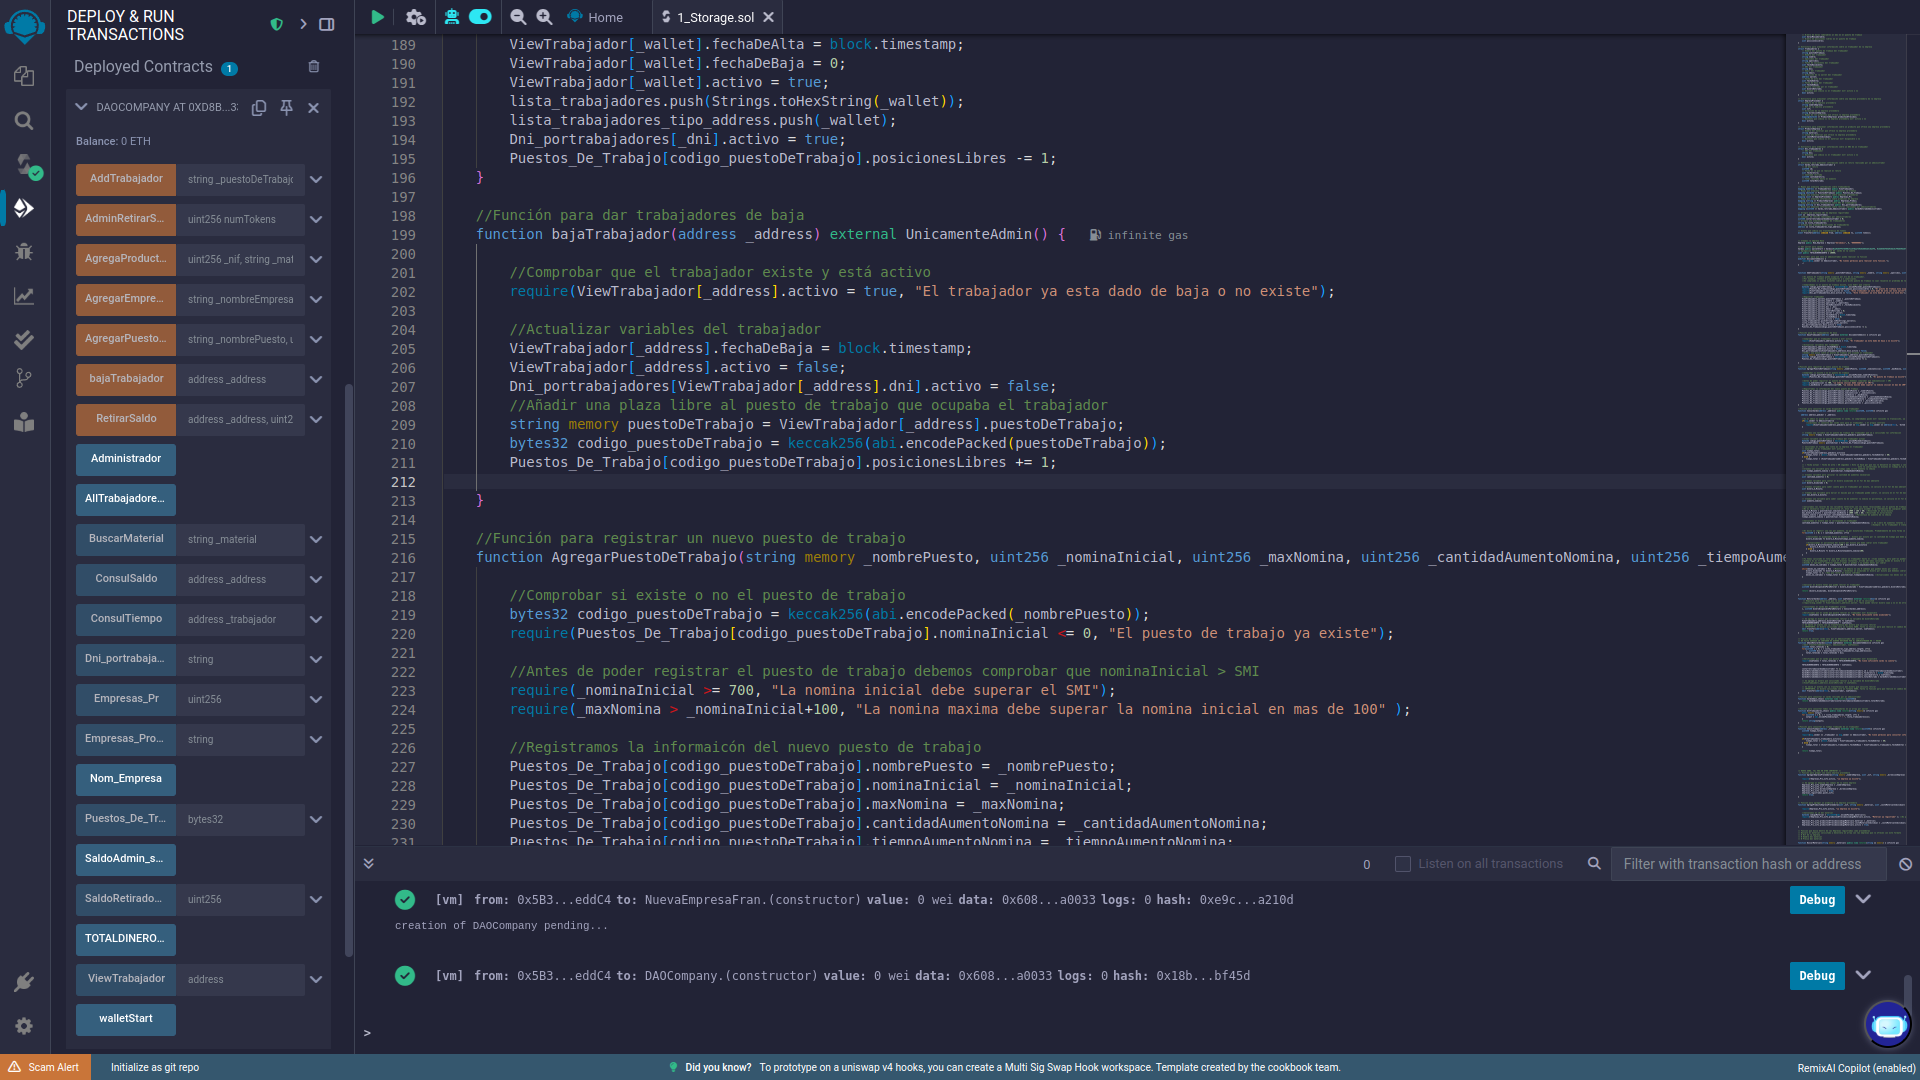Clear the terminal console
Image resolution: width=1920 pixels, height=1080 pixels.
[x=1906, y=864]
